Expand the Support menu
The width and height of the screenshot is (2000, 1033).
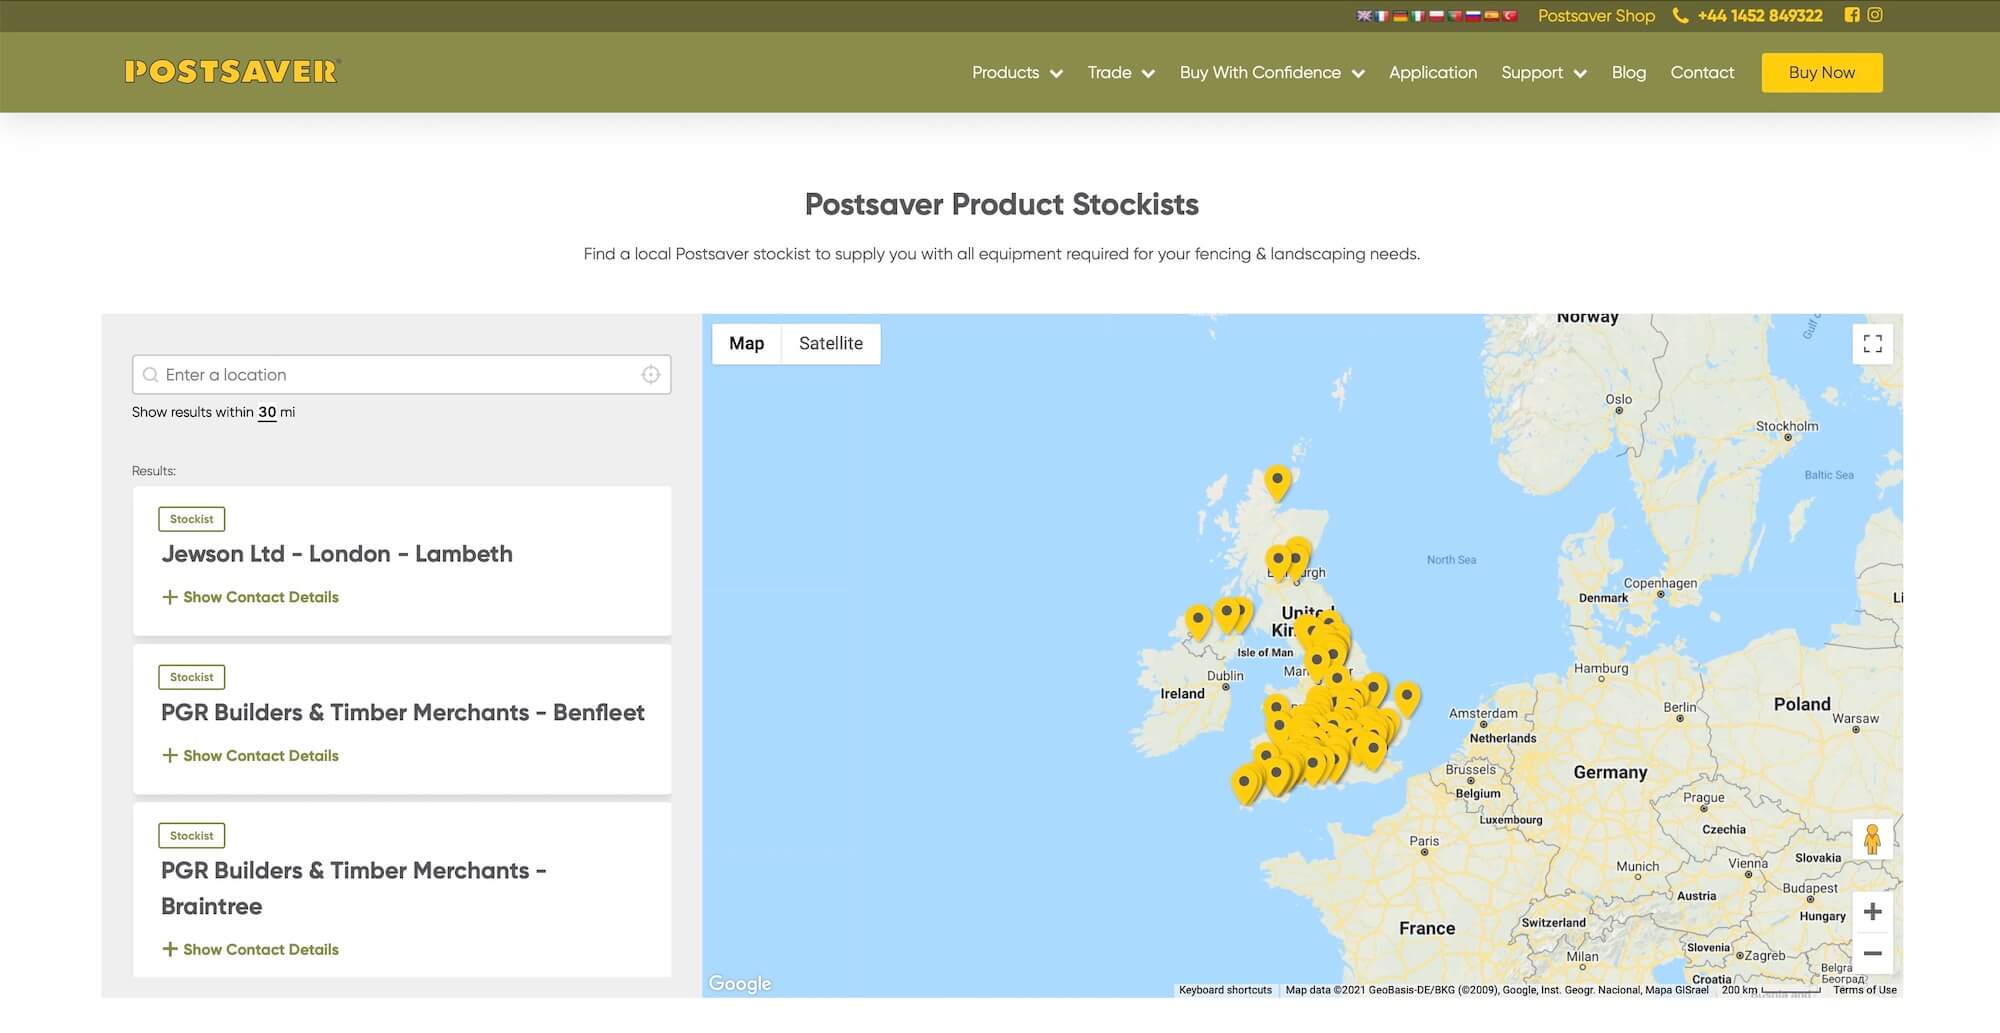coord(1544,72)
